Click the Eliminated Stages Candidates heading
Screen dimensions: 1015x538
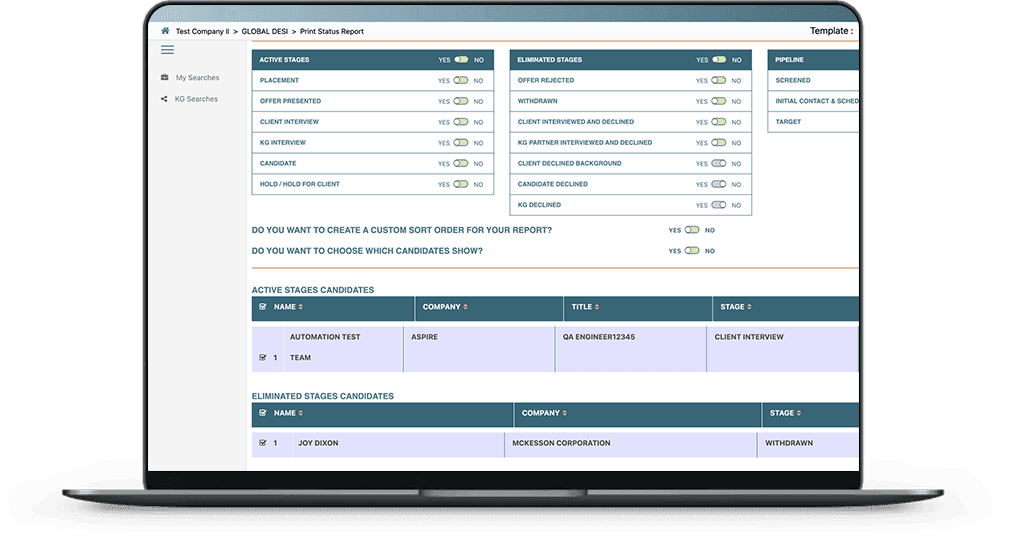point(322,396)
